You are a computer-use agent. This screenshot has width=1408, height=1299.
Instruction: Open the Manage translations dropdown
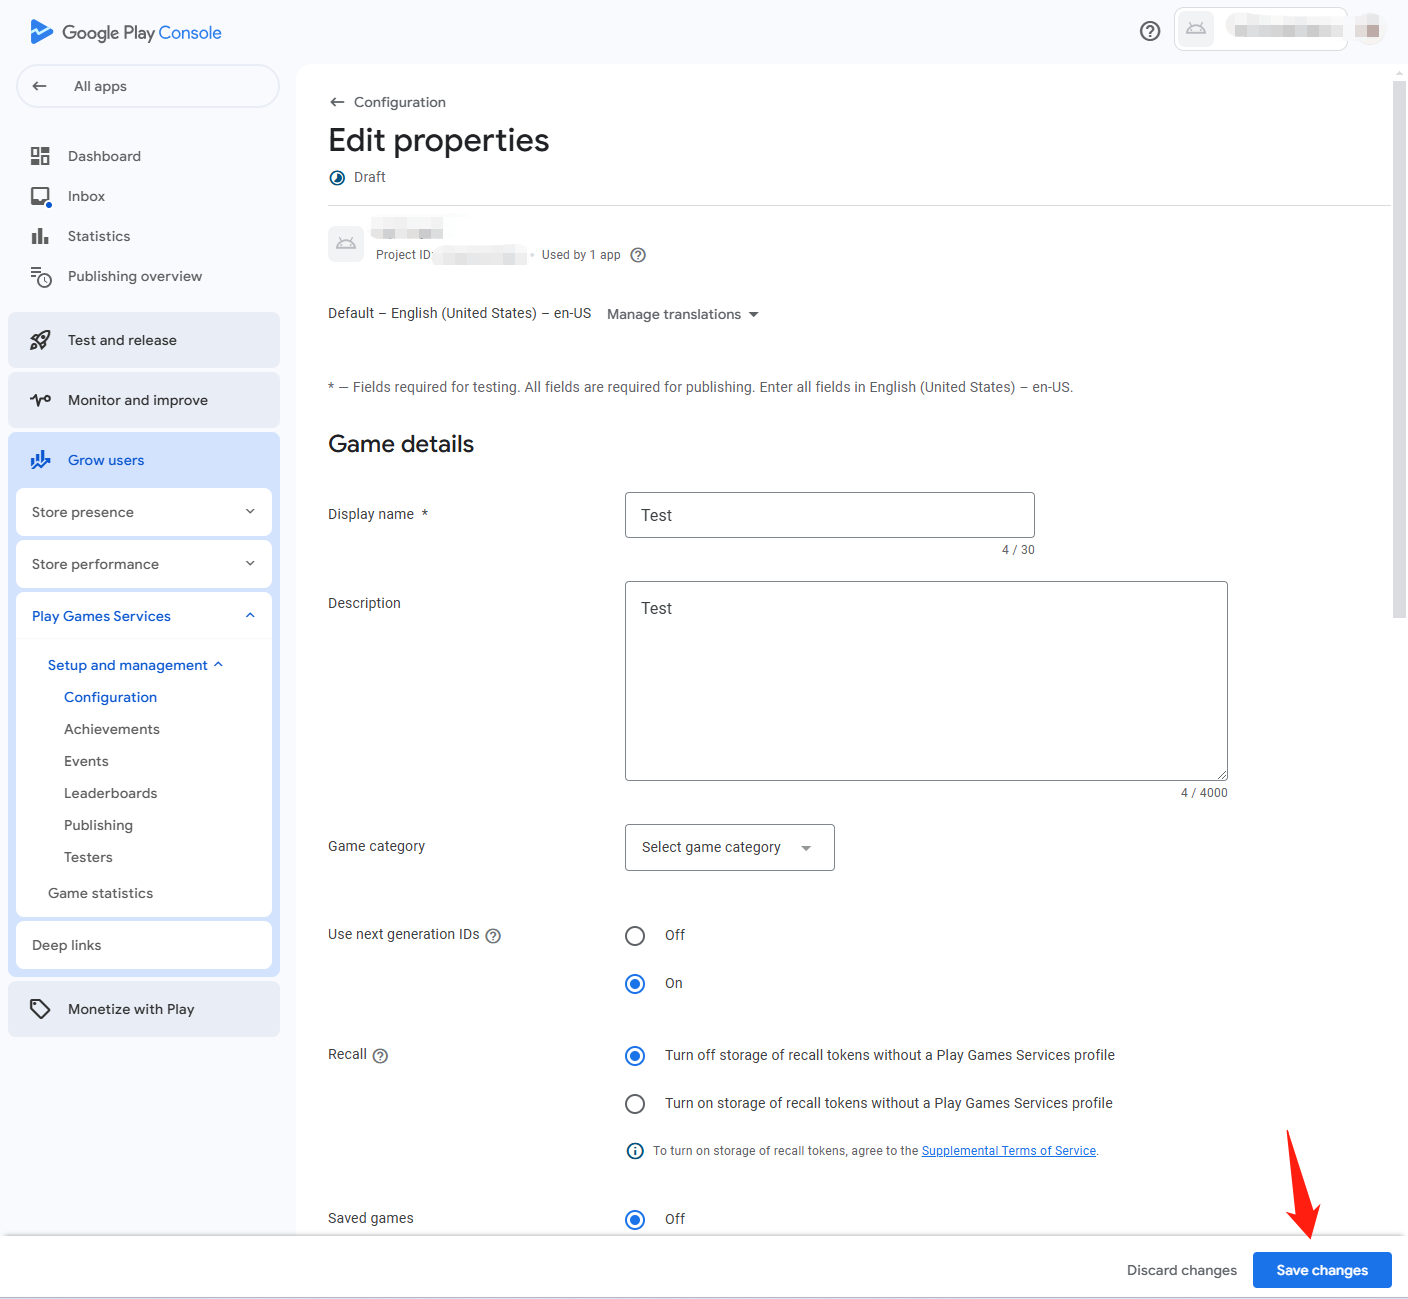[682, 314]
